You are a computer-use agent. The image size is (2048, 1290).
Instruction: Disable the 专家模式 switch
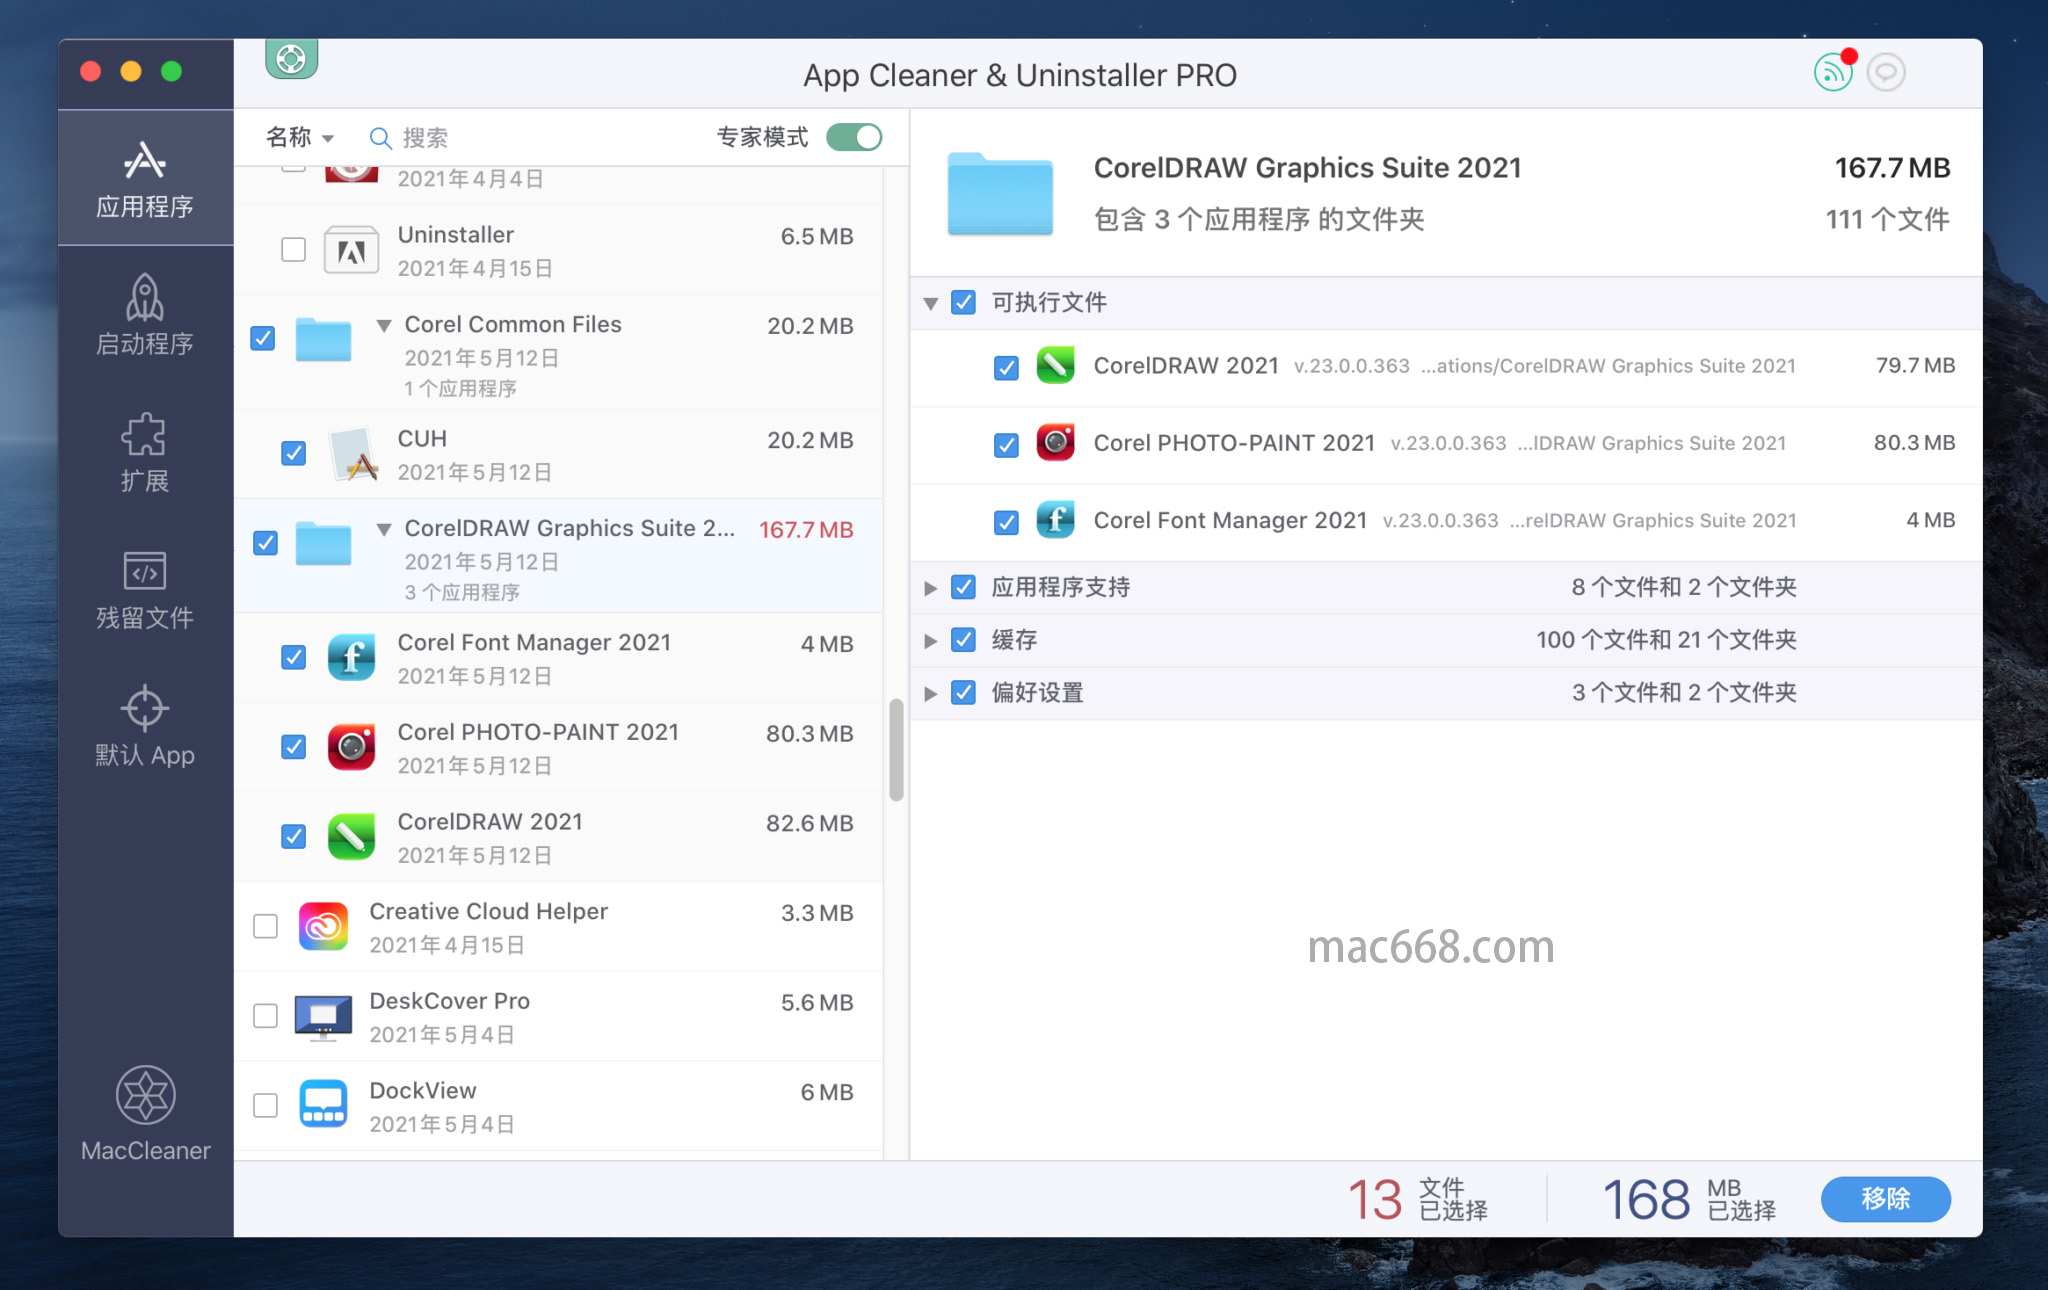[x=853, y=137]
